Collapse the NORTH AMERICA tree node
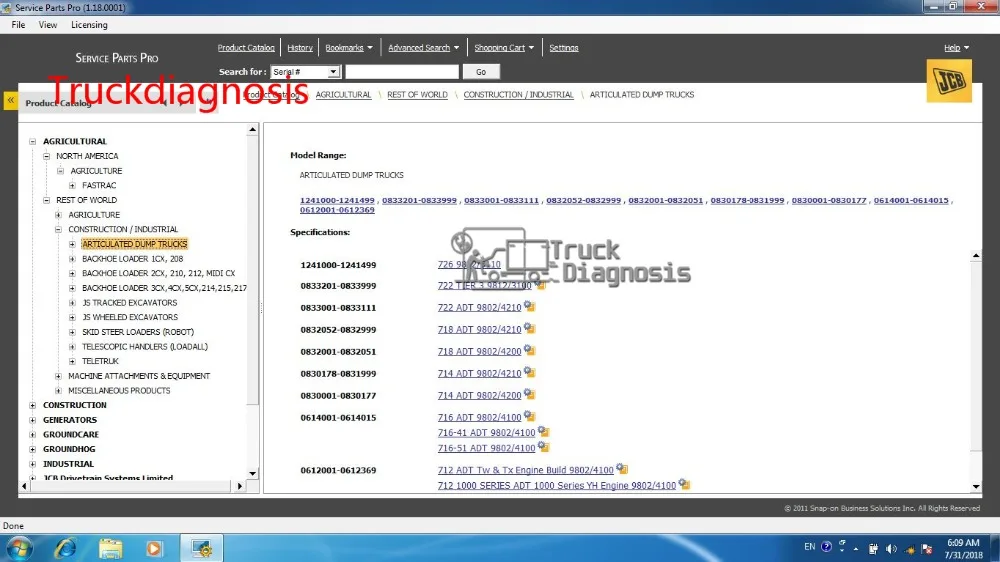Viewport: 1000px width, 562px height. tap(47, 156)
